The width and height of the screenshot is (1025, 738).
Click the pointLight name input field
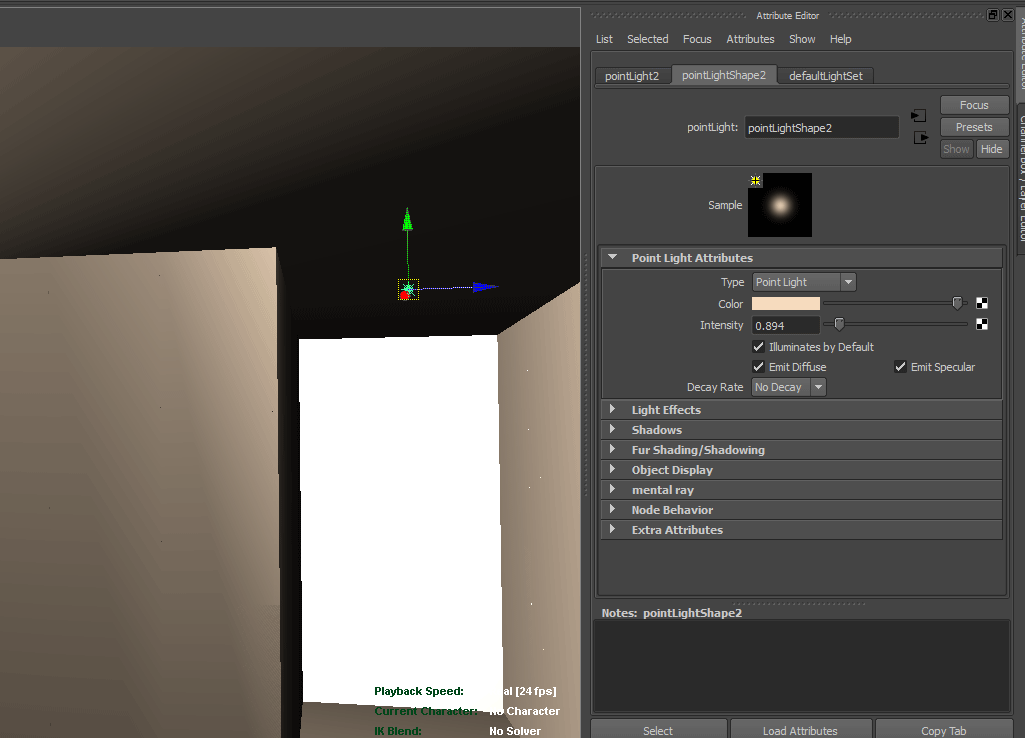pyautogui.click(x=821, y=127)
